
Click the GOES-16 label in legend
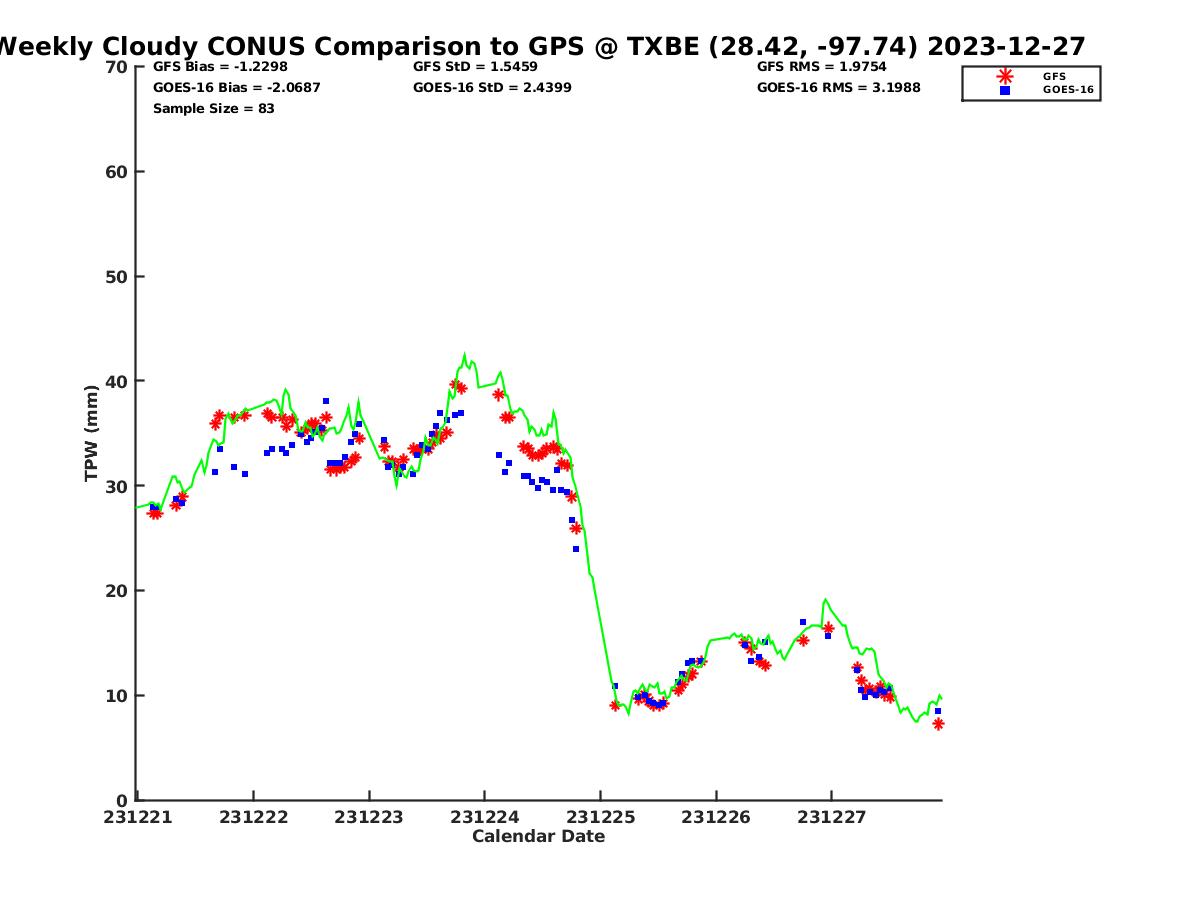click(1068, 90)
